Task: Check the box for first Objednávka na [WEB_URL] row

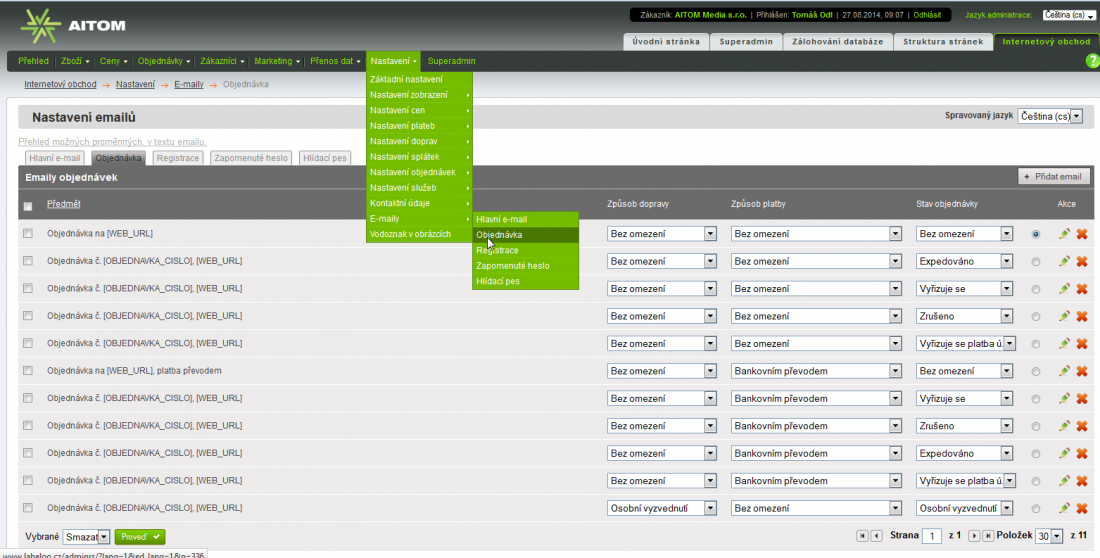Action: pyautogui.click(x=28, y=234)
